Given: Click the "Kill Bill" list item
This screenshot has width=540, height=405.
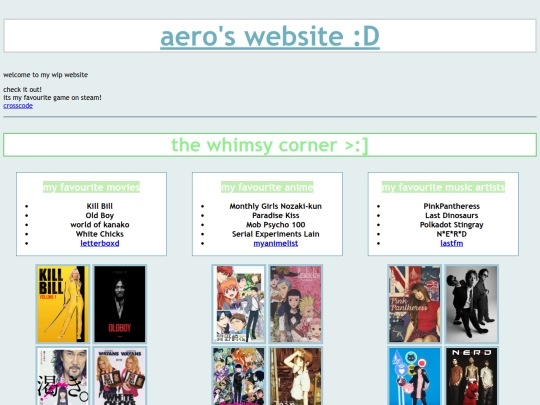Looking at the screenshot, I should point(100,206).
